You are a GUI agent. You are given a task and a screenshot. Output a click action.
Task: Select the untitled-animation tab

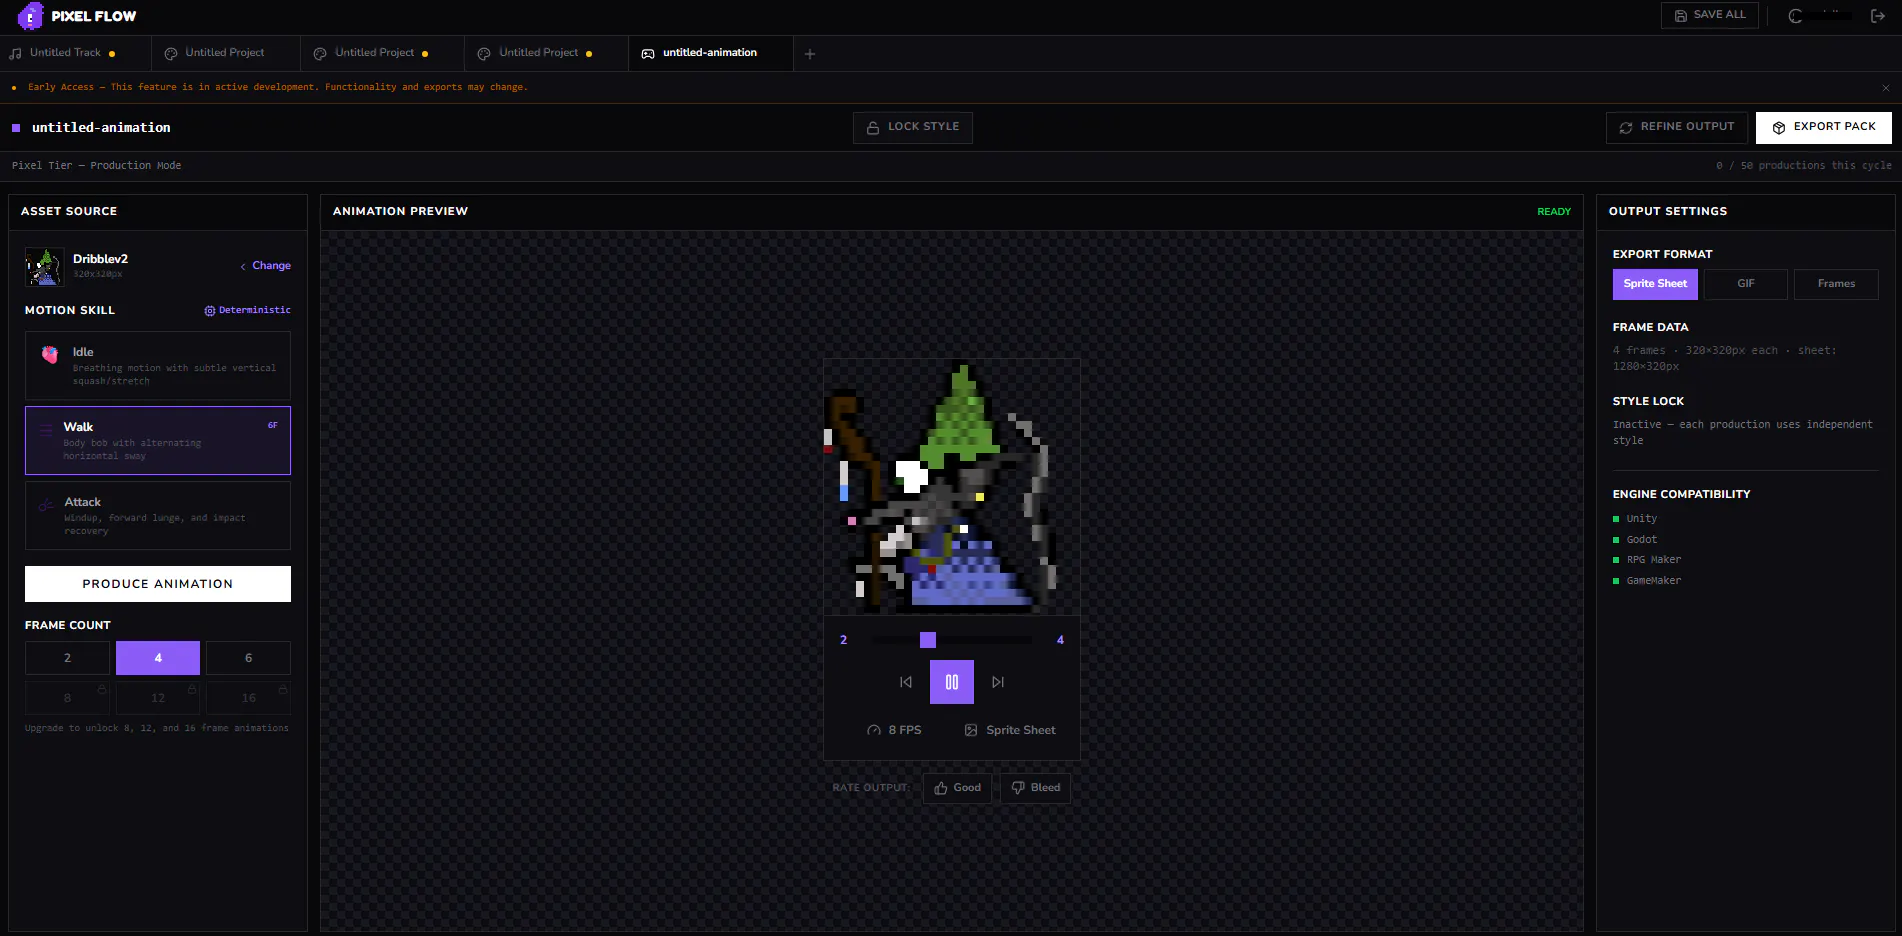tap(710, 53)
